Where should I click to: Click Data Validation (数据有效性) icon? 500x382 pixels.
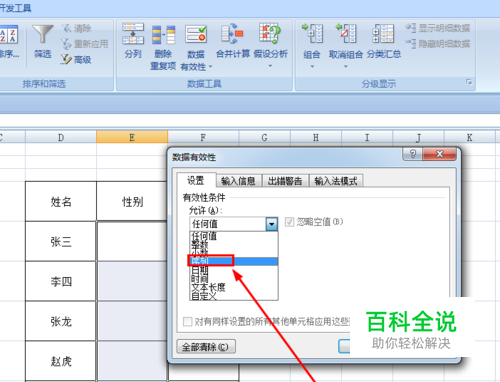196,34
